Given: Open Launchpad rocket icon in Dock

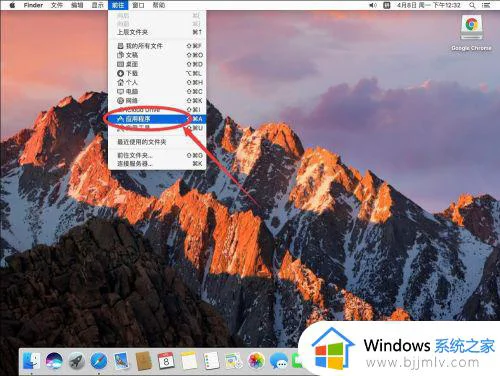Looking at the screenshot, I should [x=77, y=361].
